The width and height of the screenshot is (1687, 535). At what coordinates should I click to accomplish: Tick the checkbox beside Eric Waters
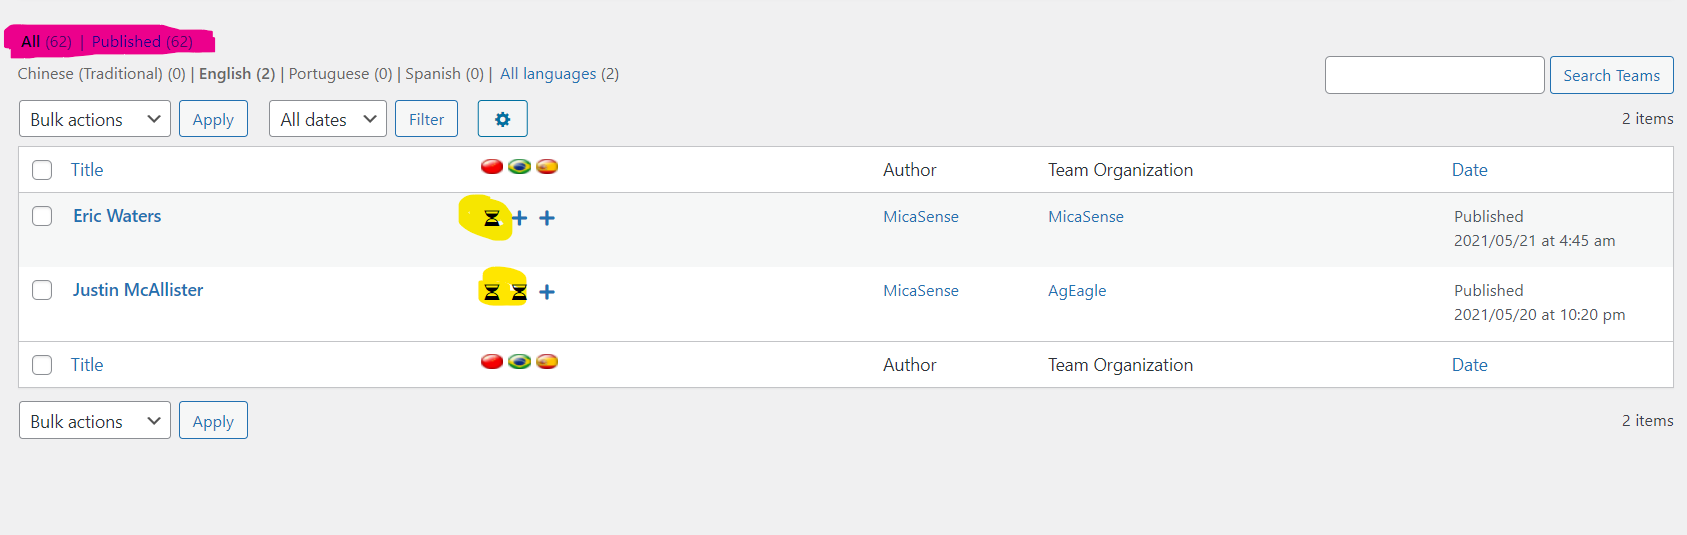click(x=42, y=216)
